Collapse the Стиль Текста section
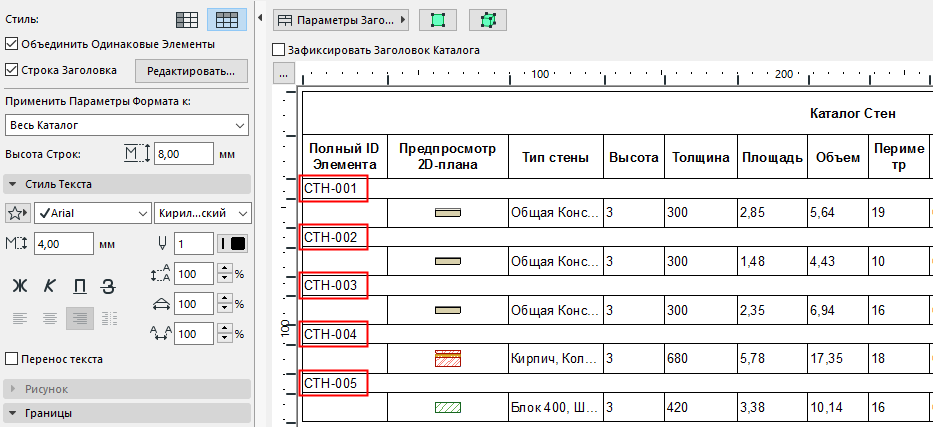 click(127, 184)
